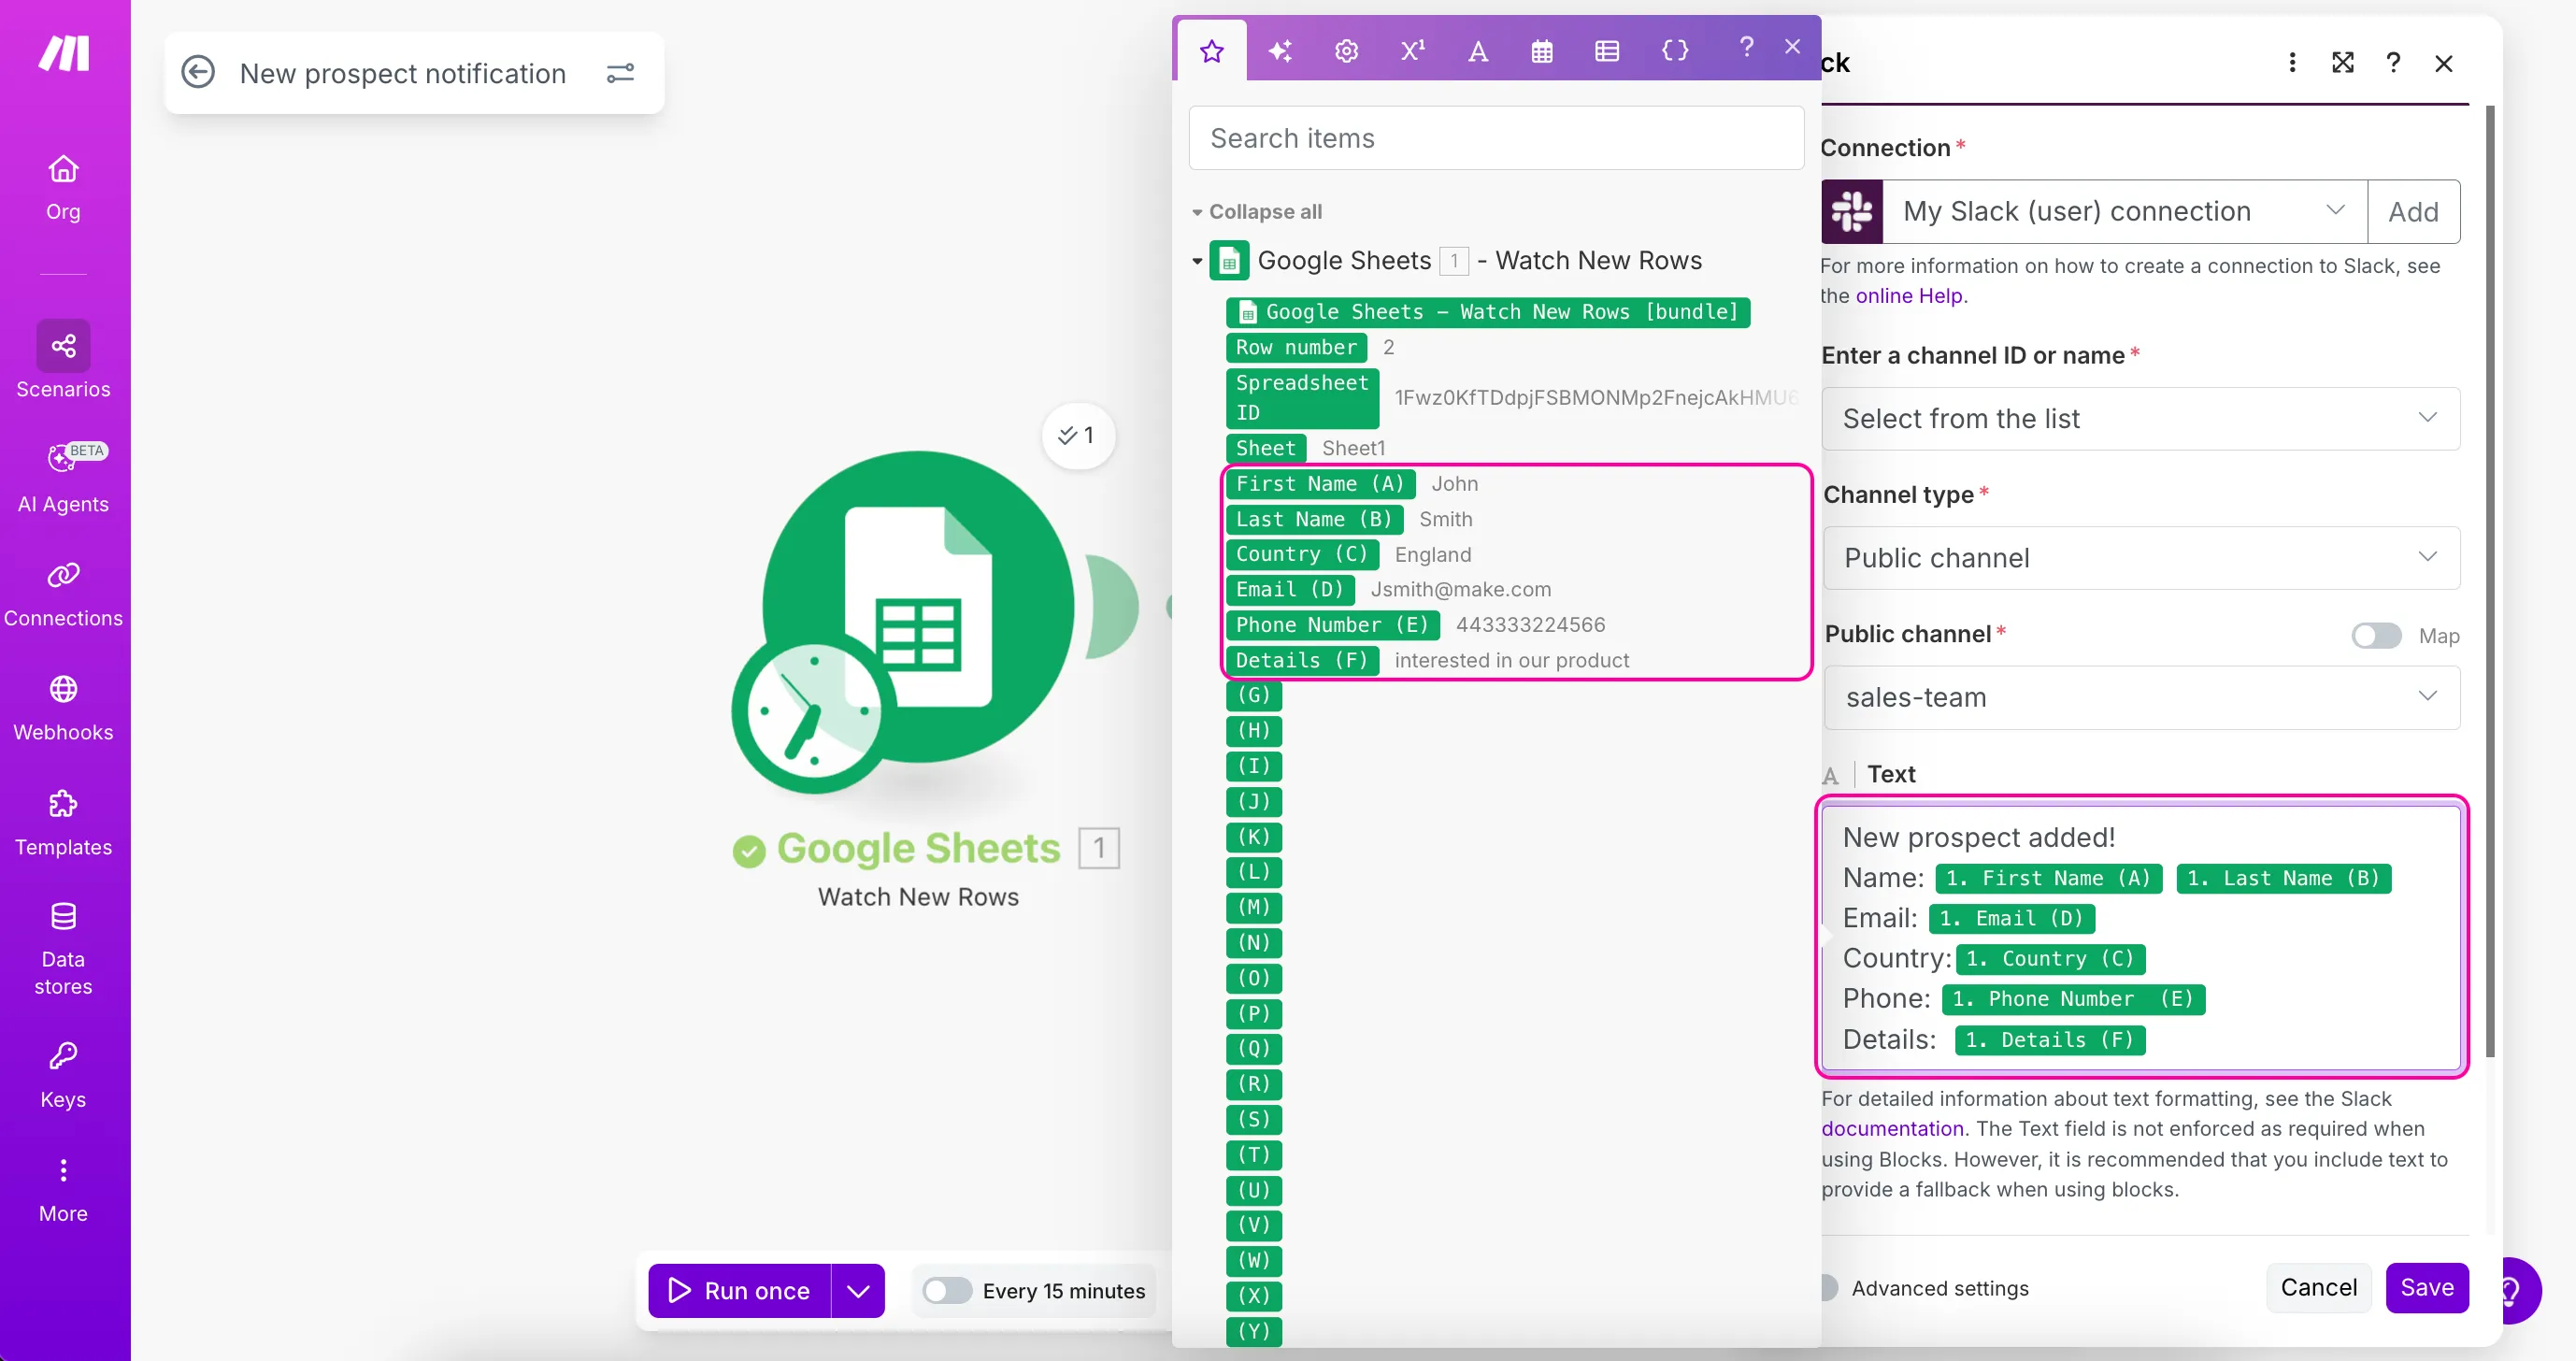Screen dimensions: 2576x1361
Task: Switch to the custom variables braces tab
Action: [1675, 51]
